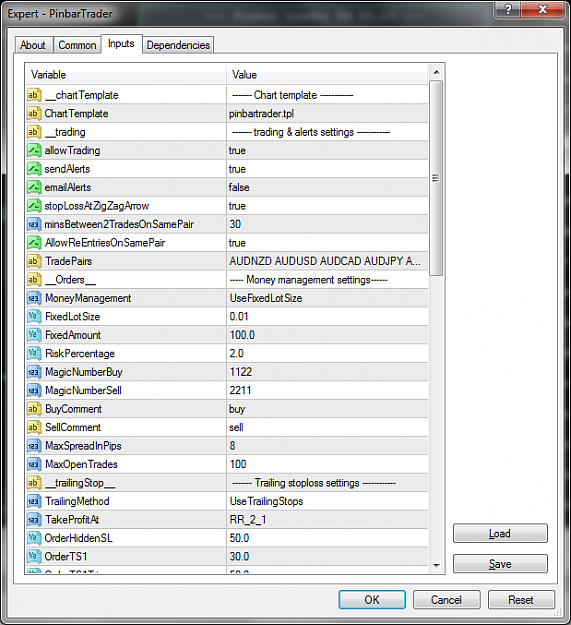The width and height of the screenshot is (571, 625).
Task: Click the double icon beside FixedAmount
Action: tap(34, 335)
